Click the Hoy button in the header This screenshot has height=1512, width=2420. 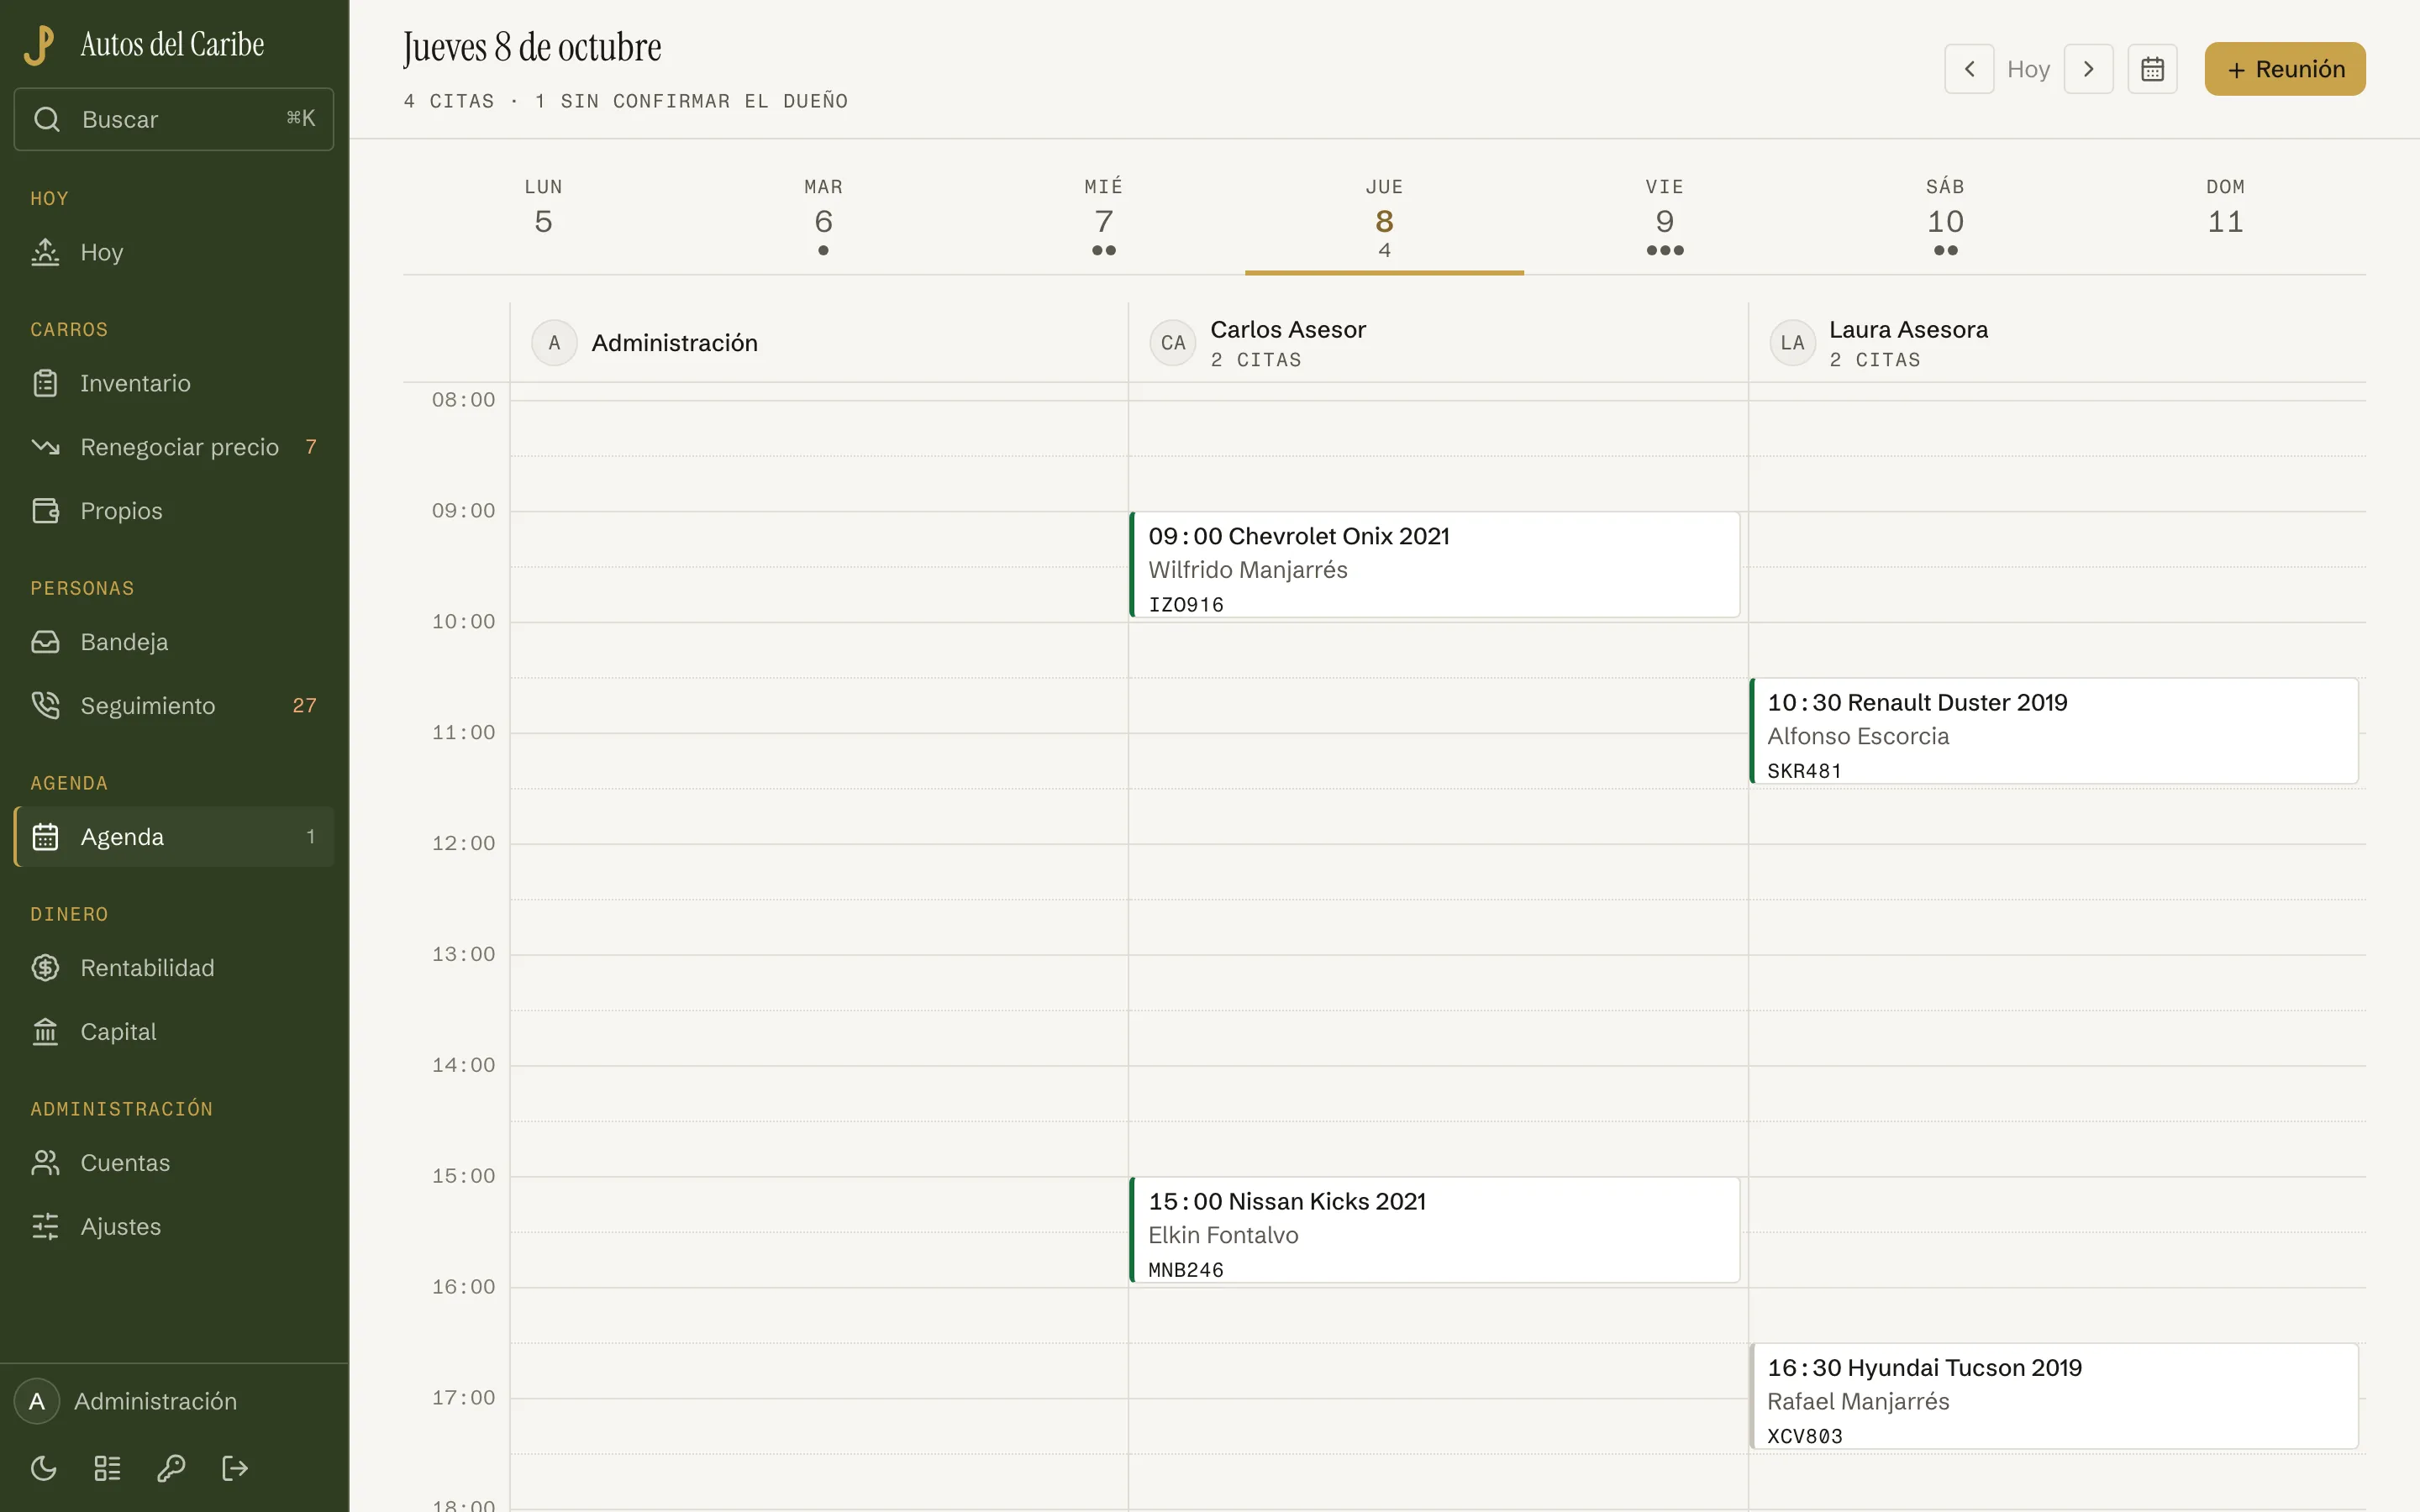[x=2028, y=69]
